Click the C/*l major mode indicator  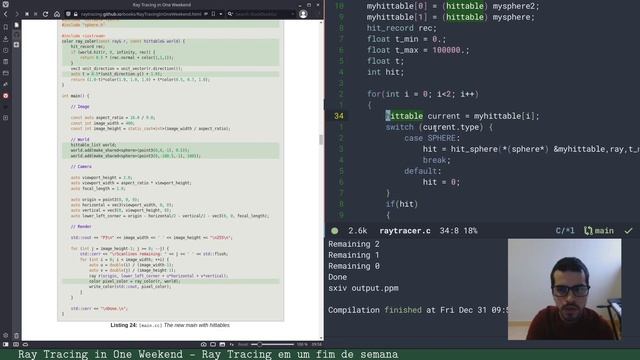tap(564, 231)
